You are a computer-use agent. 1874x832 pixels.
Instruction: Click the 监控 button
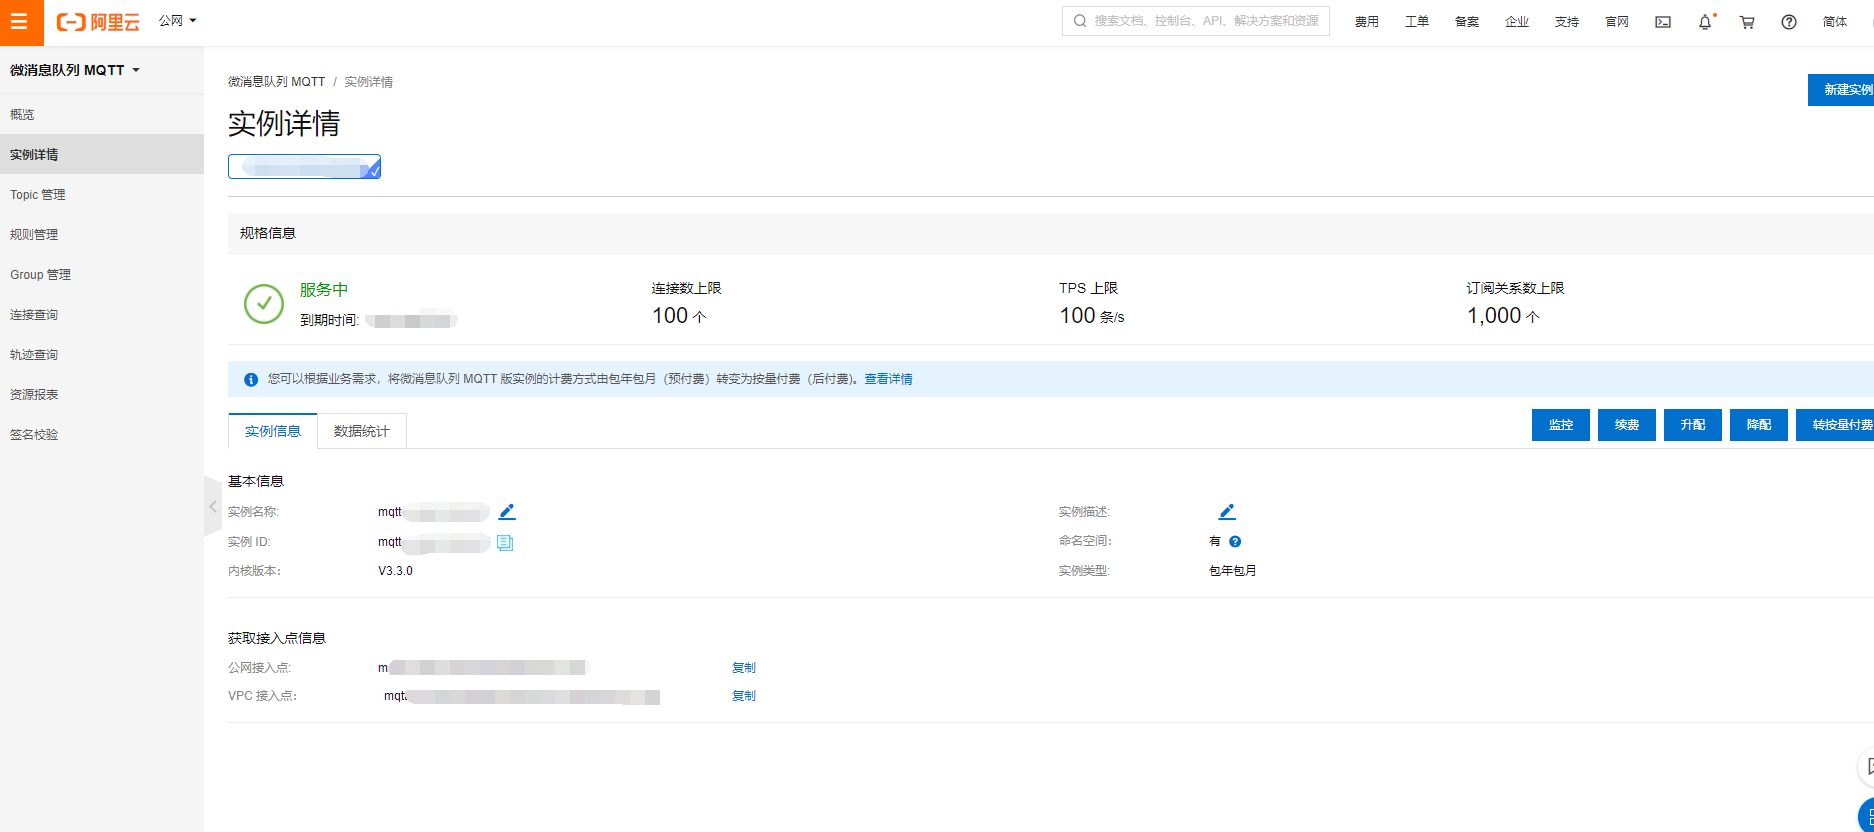pyautogui.click(x=1561, y=425)
